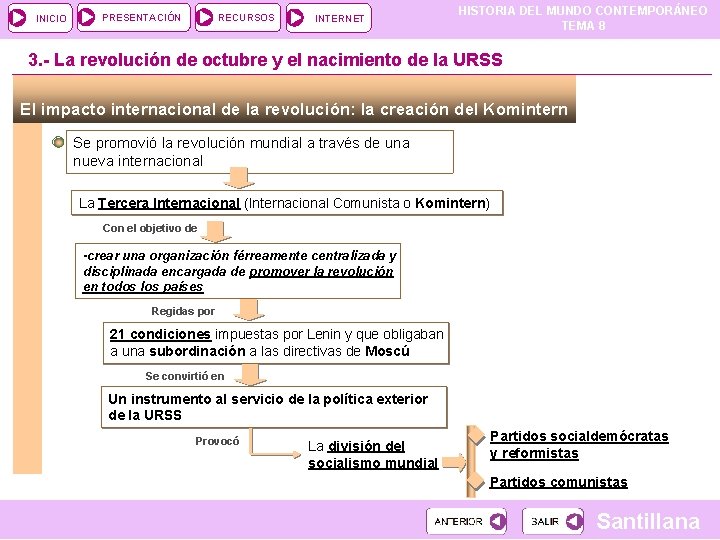Click the Santillana logo text
The width and height of the screenshot is (720, 540).
[648, 521]
